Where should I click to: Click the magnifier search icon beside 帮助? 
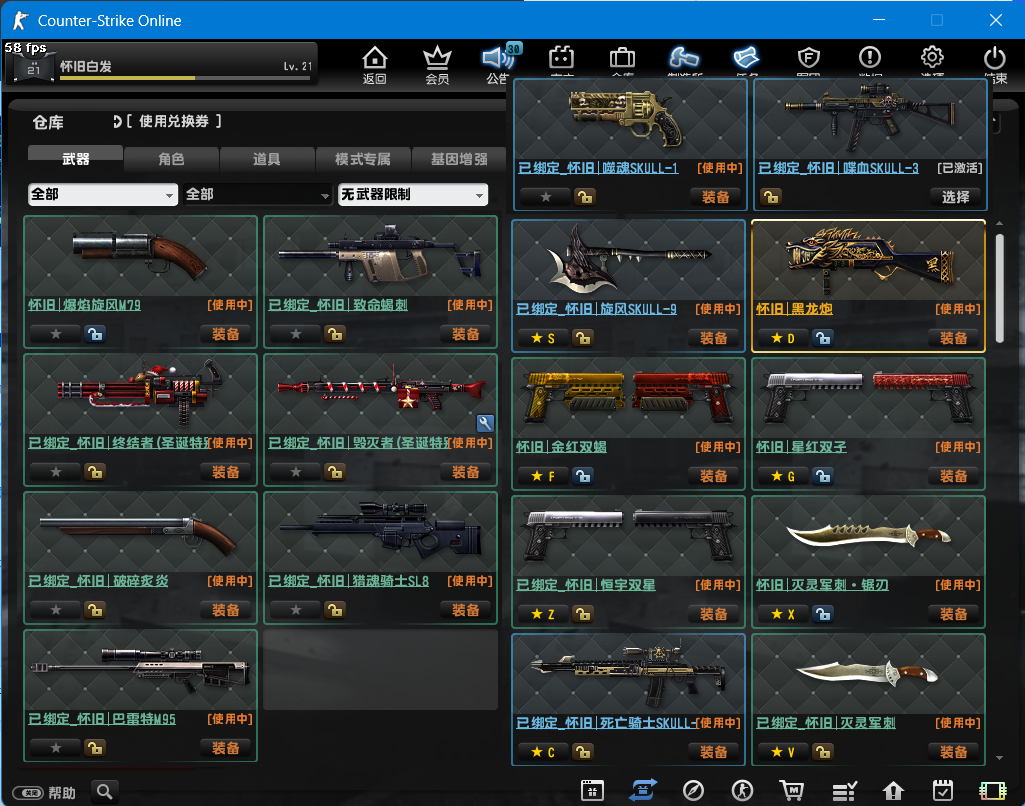pos(105,792)
